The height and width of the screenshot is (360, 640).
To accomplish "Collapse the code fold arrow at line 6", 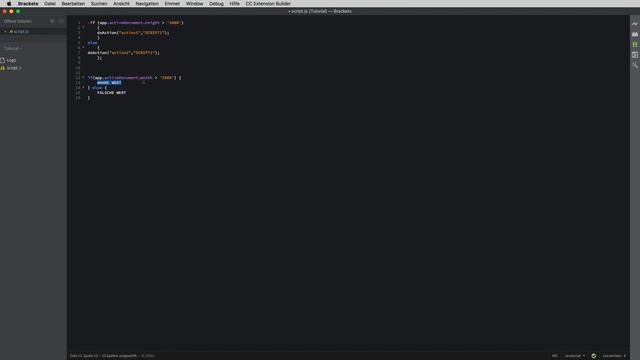I will 84,47.
